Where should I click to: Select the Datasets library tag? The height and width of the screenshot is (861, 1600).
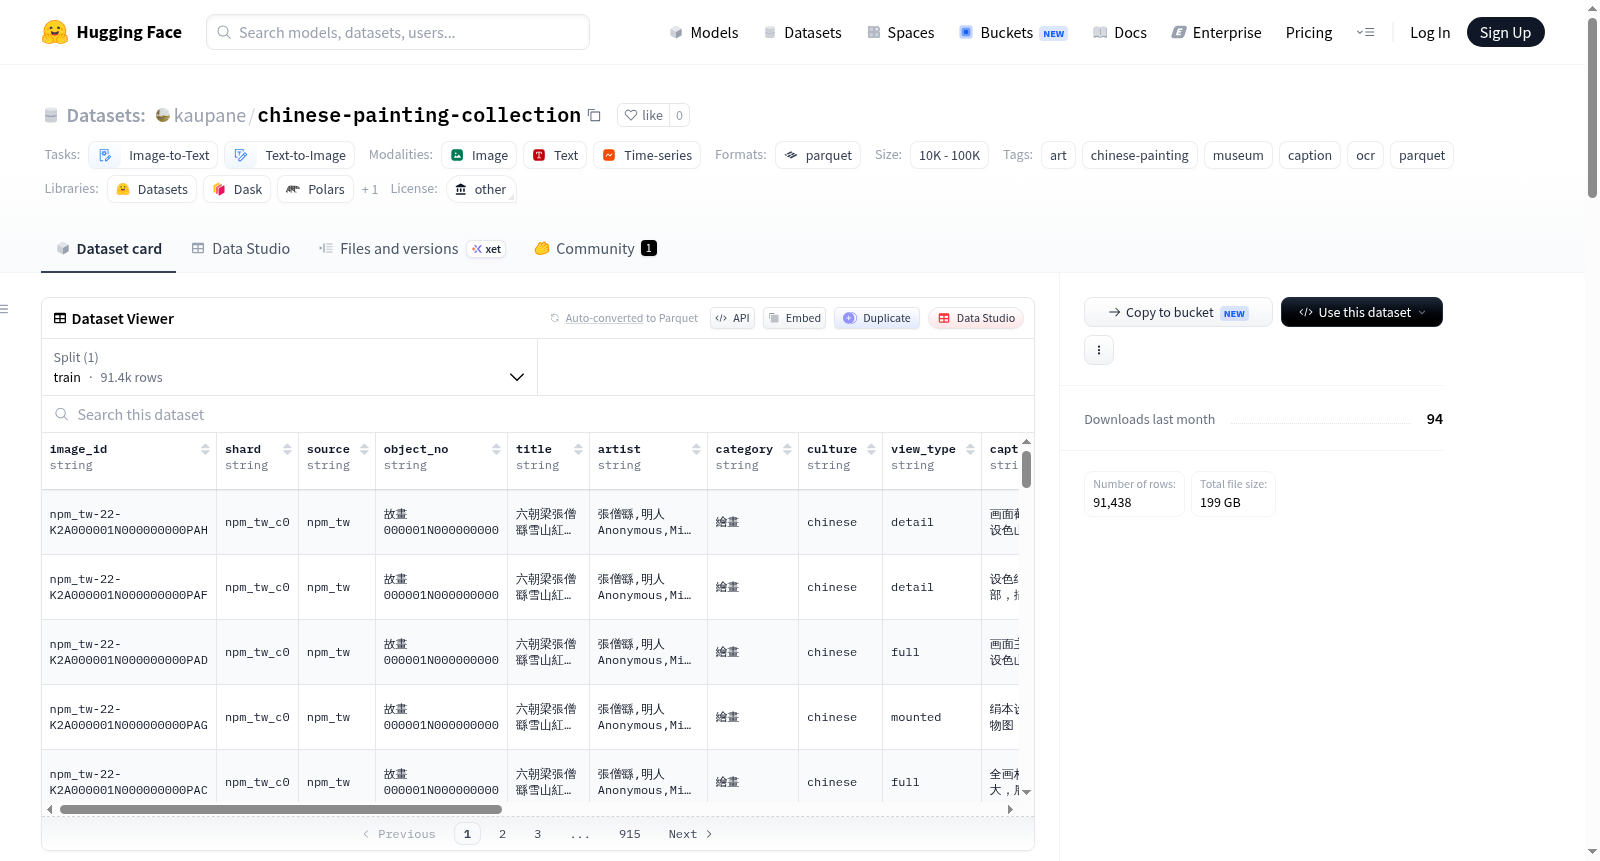tap(152, 189)
